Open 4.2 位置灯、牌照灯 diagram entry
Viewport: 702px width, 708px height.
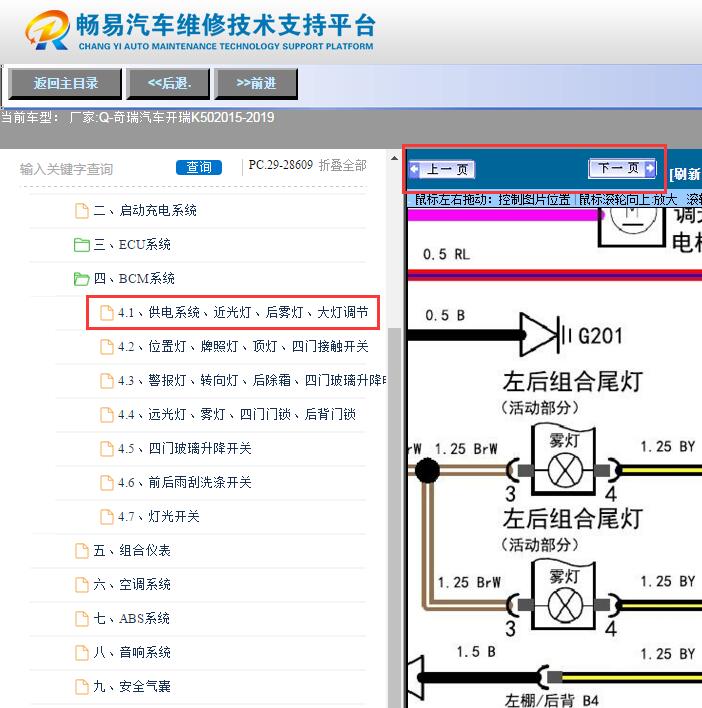(x=243, y=346)
